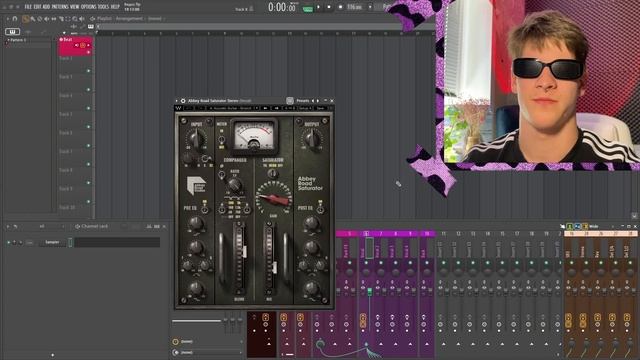Click the Channel rack title

95,226
